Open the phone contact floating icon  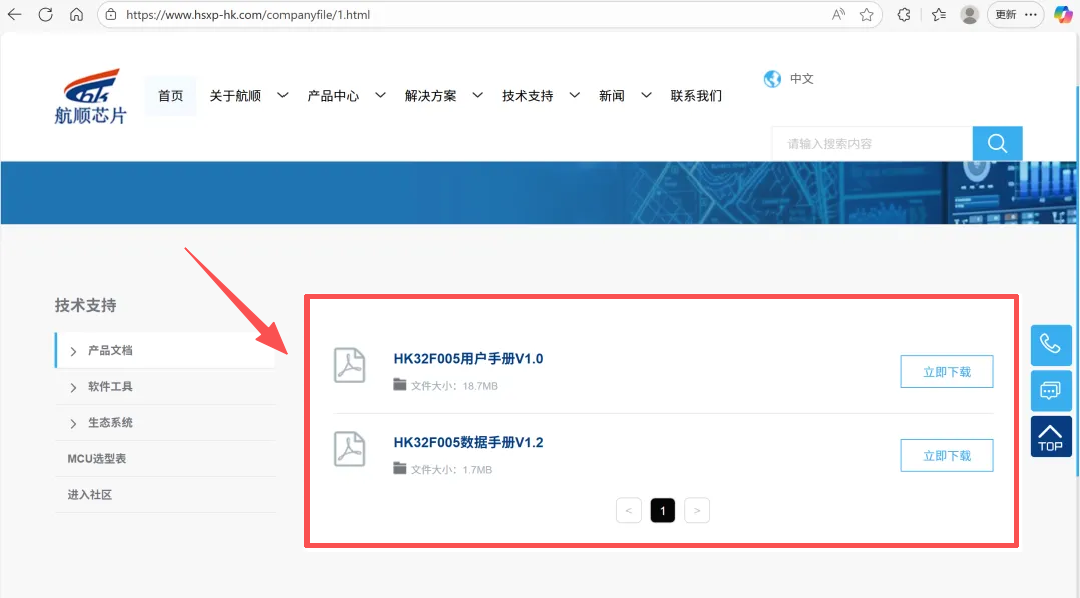[1051, 344]
